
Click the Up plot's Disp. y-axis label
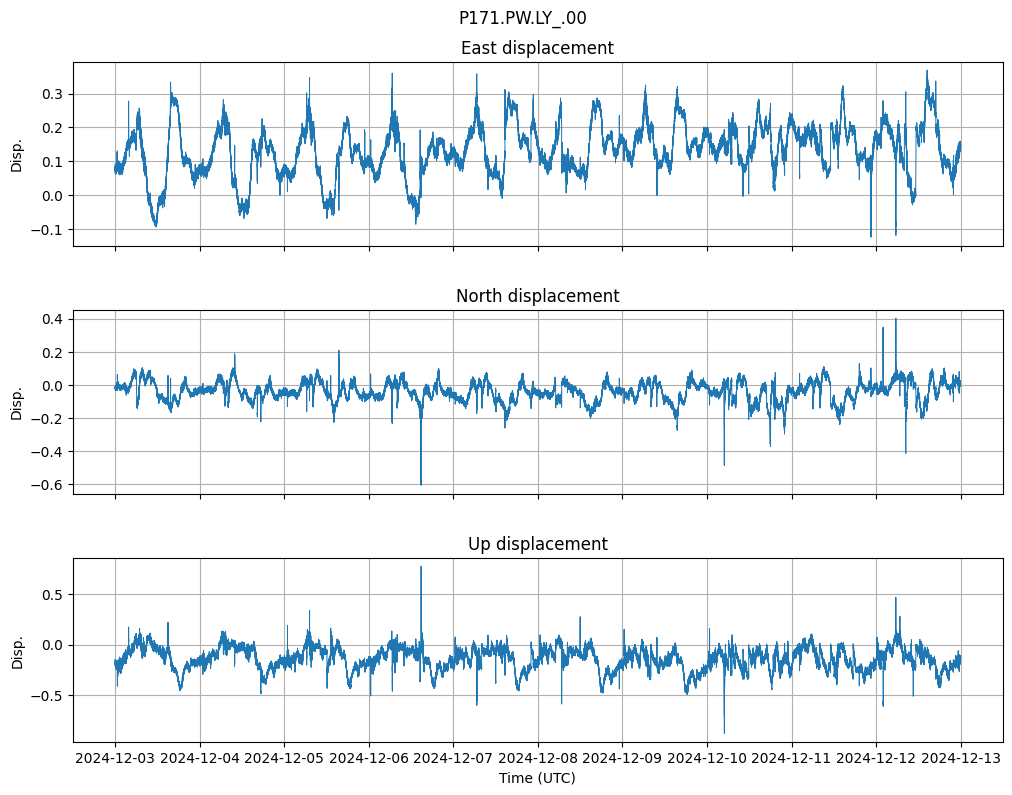(16, 650)
